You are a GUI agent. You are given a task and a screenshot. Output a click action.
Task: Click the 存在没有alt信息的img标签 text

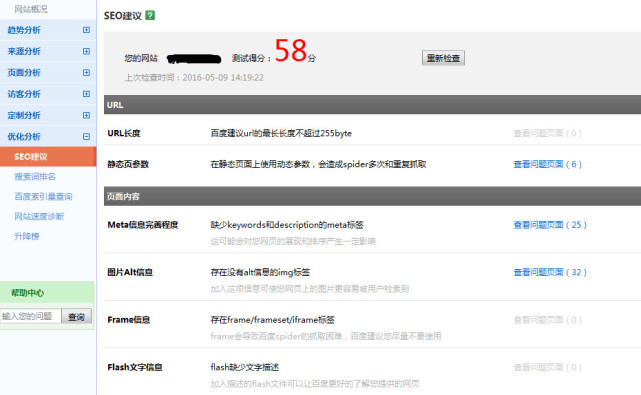[x=260, y=272]
